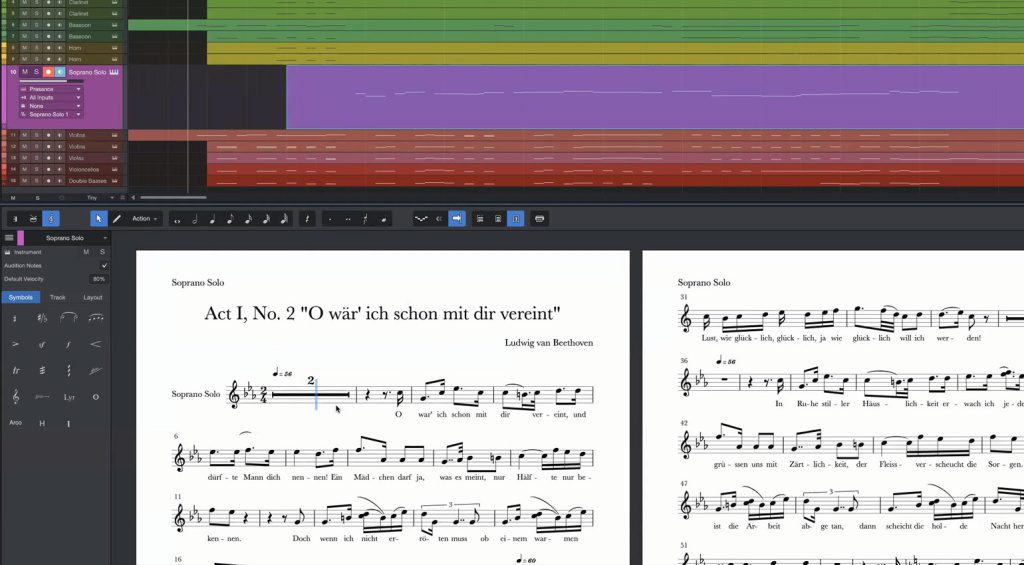Mute the Soprano Solo track
Screen dimensions: 1024x565
tap(25, 72)
